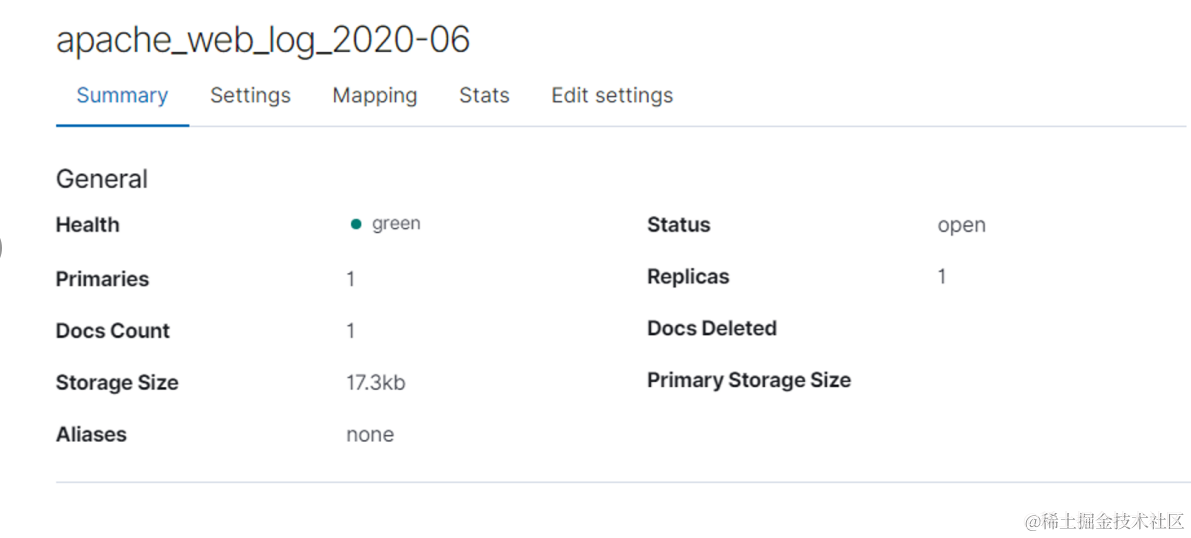This screenshot has width=1191, height=538.
Task: Click the green health value text
Action: point(396,224)
